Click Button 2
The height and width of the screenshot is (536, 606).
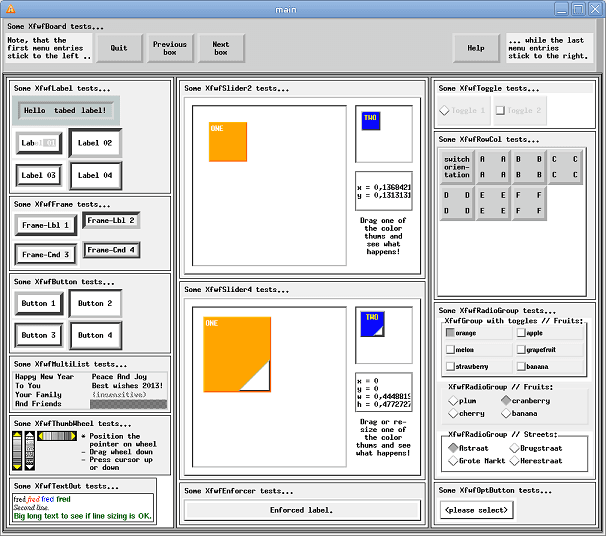tap(95, 303)
